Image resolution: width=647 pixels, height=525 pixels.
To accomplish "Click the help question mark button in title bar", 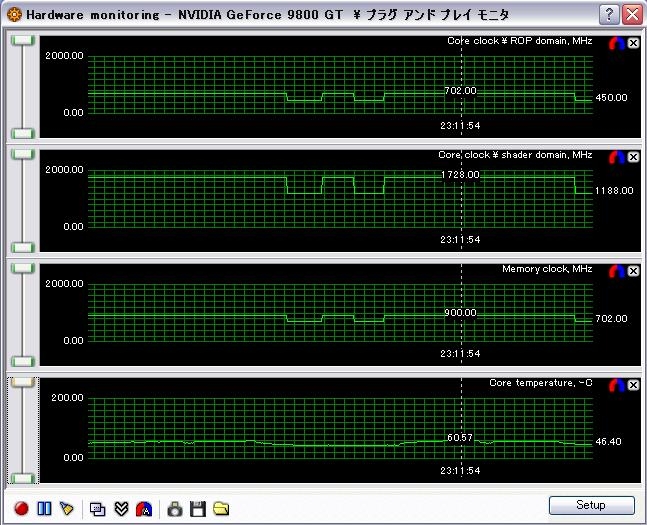I will [x=609, y=15].
